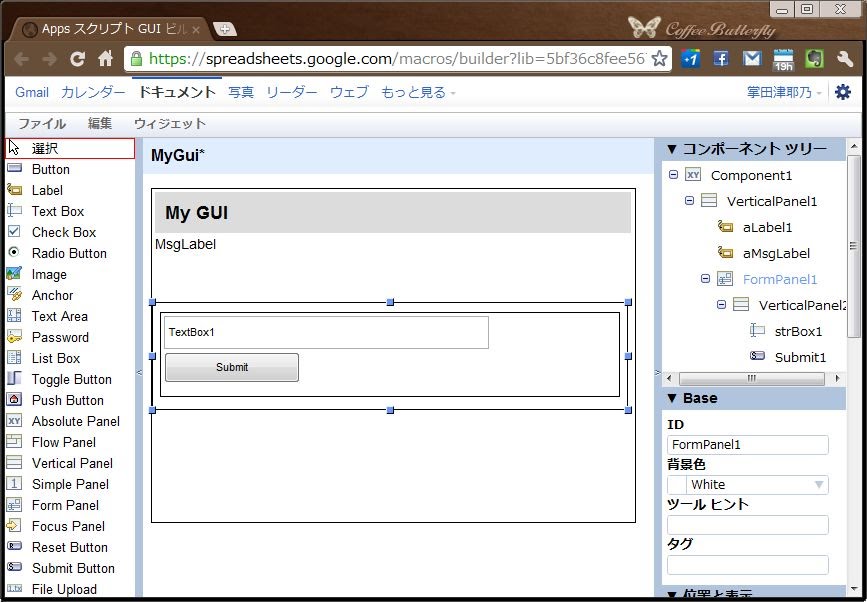Open the Gmail link
This screenshot has height=602, width=867.
click(x=32, y=92)
